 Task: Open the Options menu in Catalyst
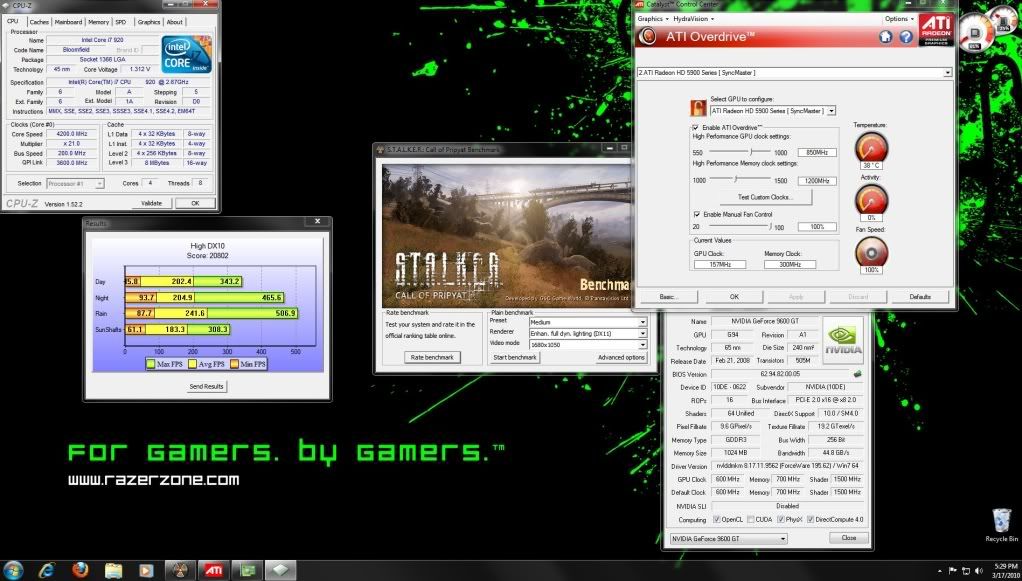(x=899, y=19)
